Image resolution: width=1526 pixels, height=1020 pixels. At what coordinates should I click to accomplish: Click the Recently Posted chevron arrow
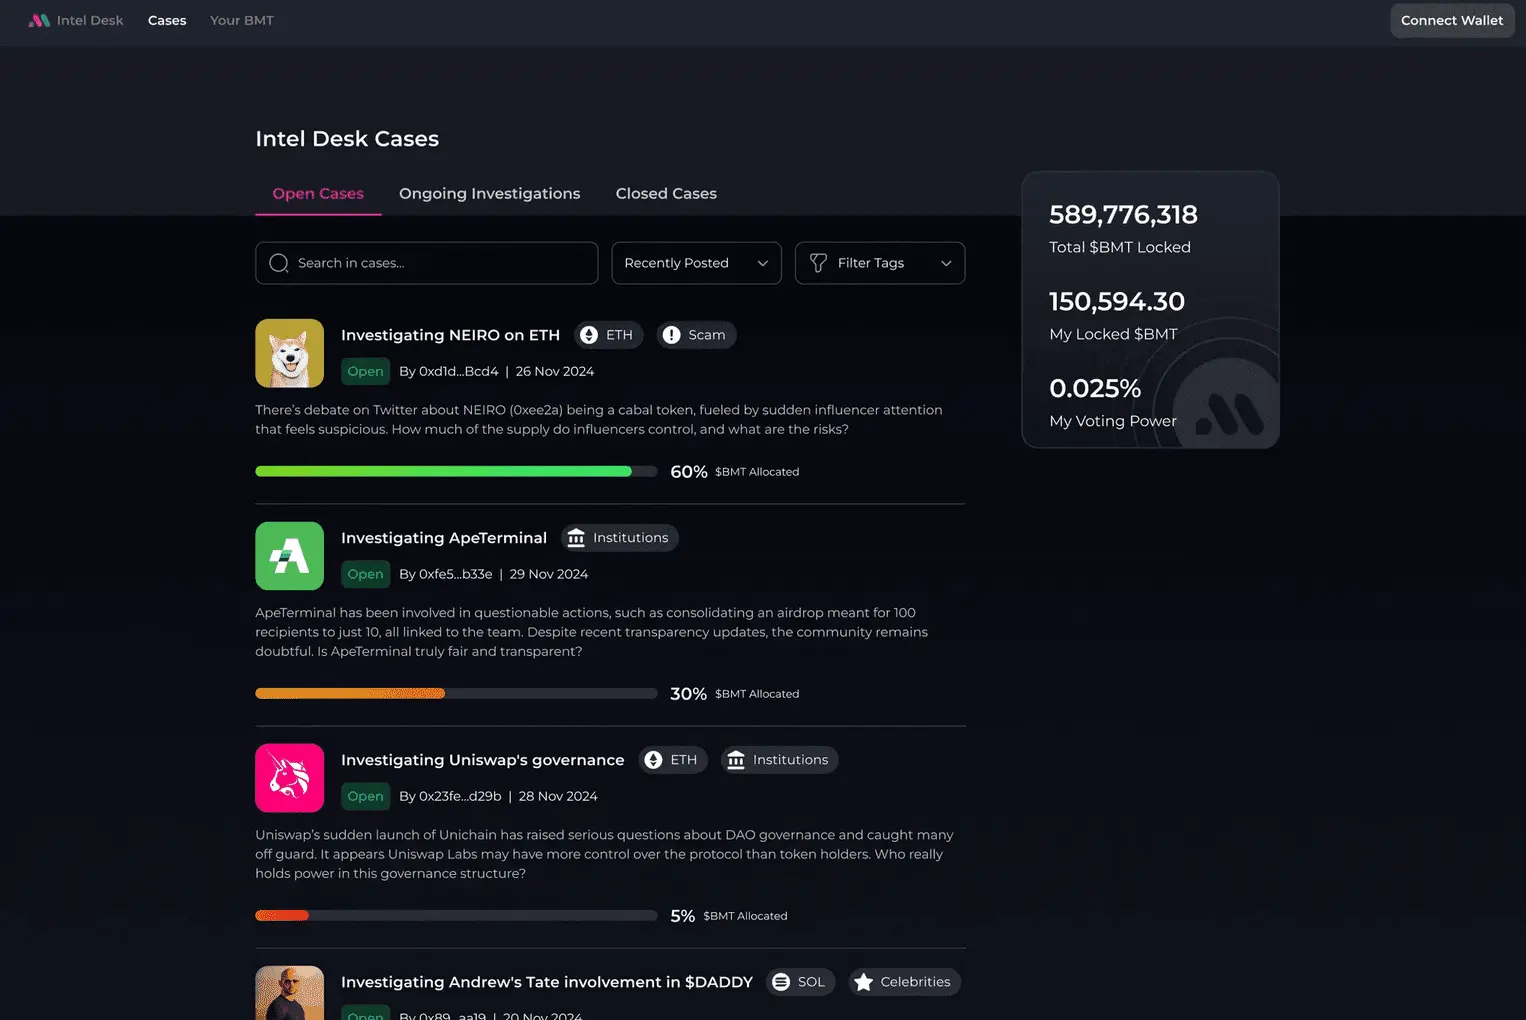763,263
